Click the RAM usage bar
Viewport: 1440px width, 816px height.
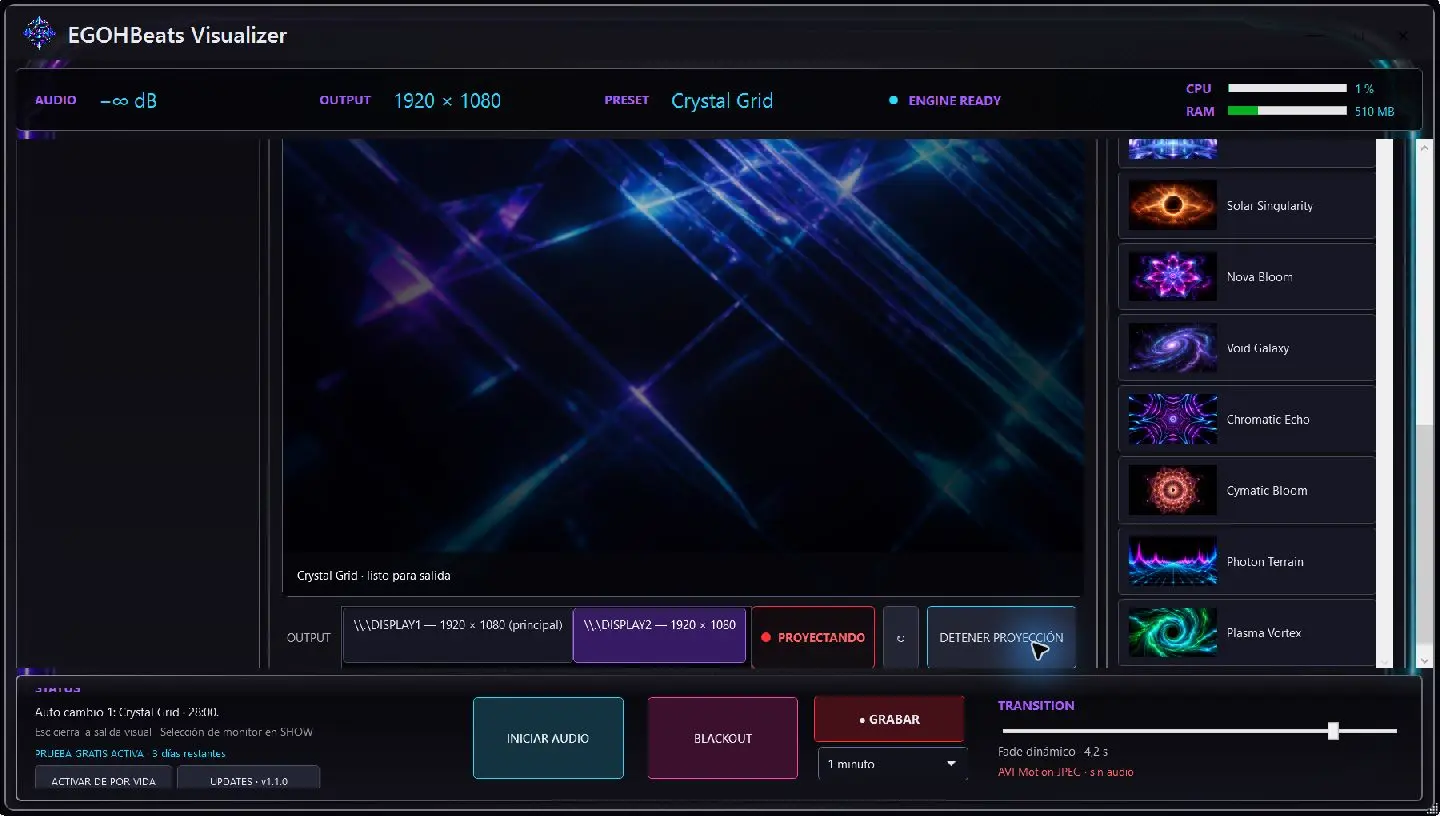click(1287, 111)
